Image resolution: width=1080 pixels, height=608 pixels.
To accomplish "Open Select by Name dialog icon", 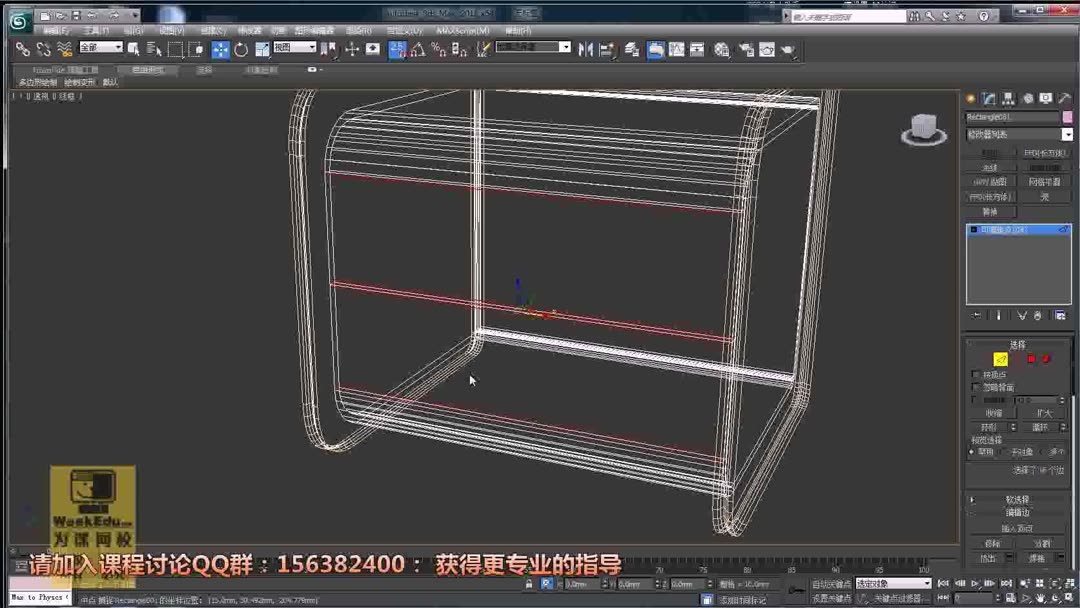I will pos(151,49).
